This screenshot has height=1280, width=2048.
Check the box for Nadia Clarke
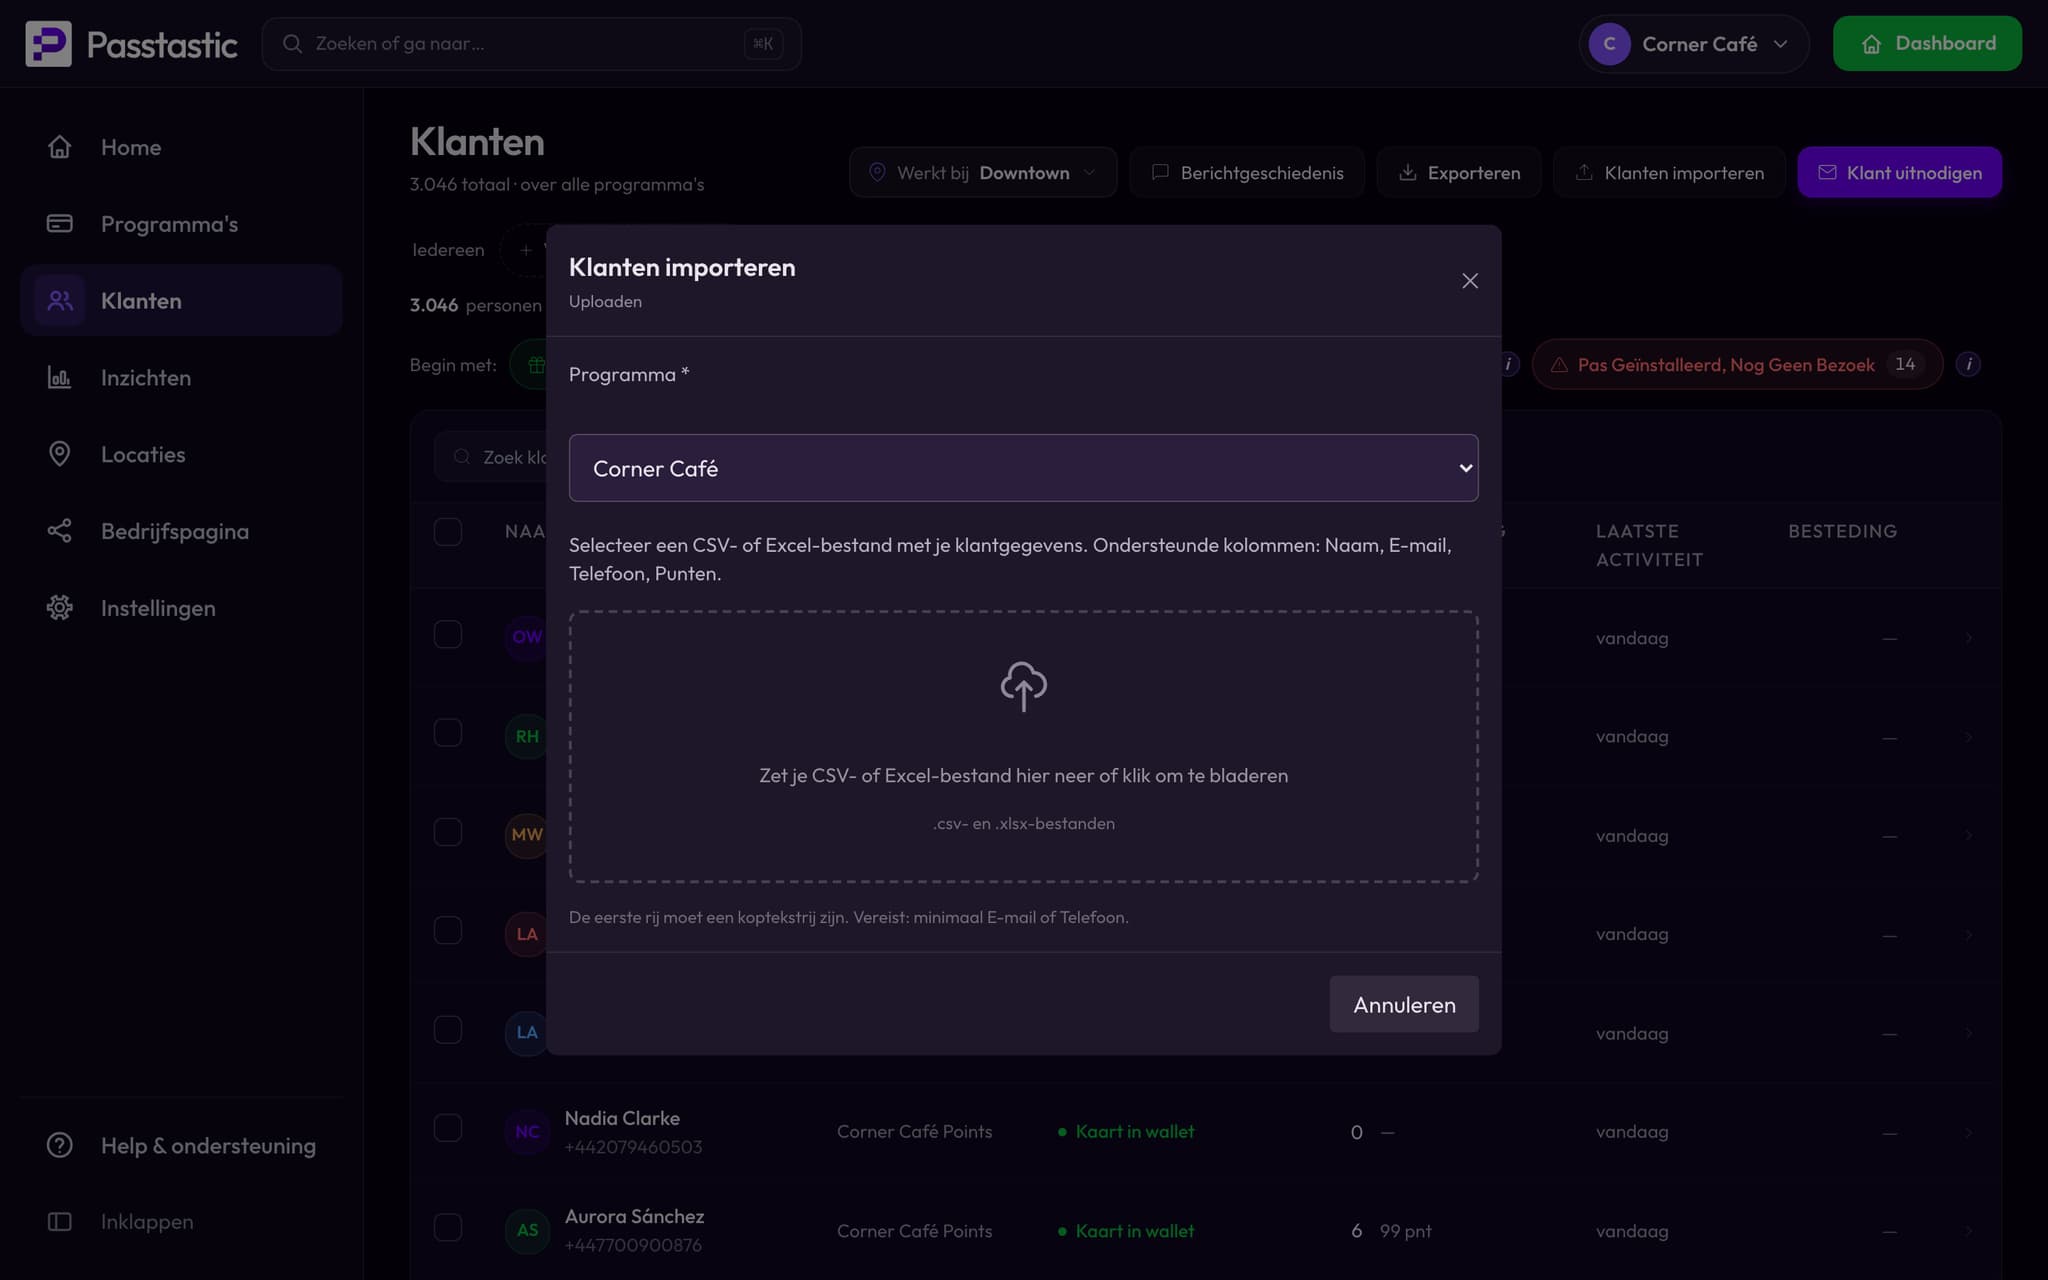tap(448, 1128)
